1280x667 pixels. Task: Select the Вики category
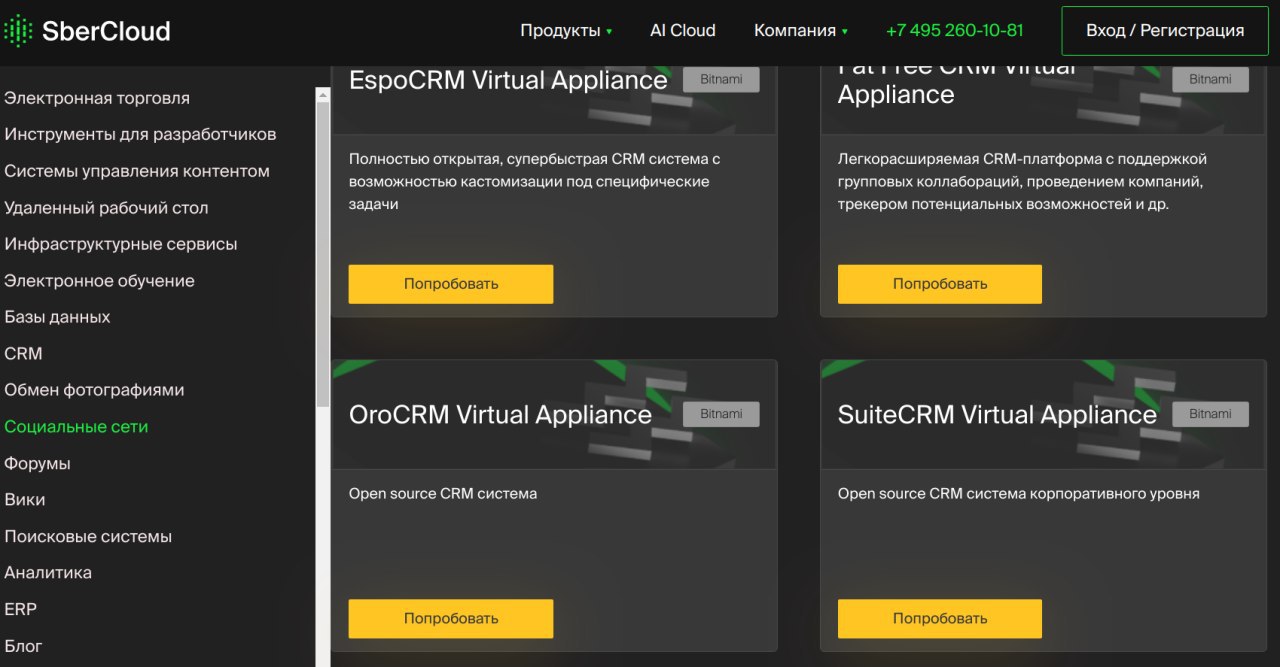[x=25, y=500]
